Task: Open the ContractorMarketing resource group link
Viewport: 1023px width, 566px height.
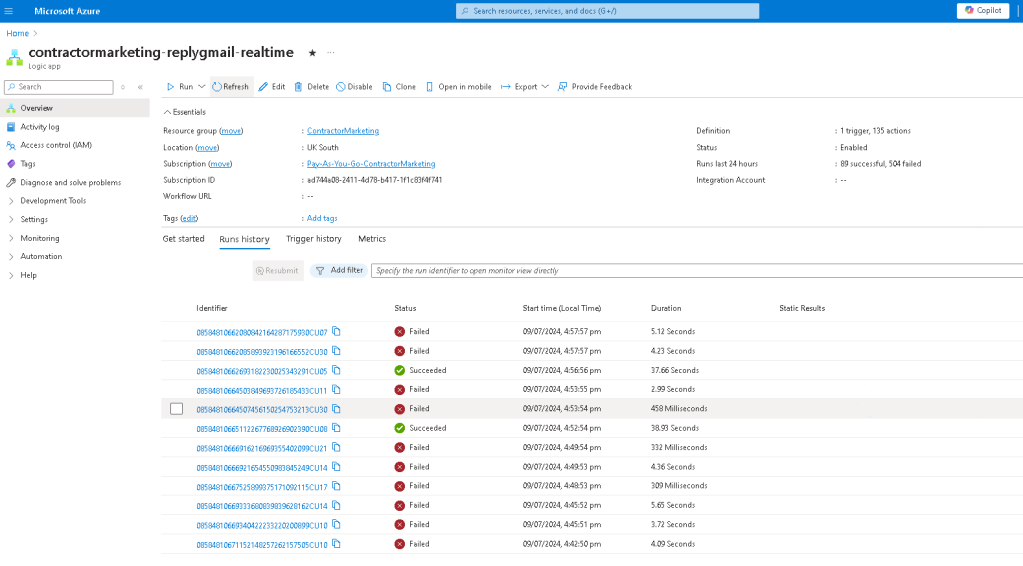Action: 343,131
